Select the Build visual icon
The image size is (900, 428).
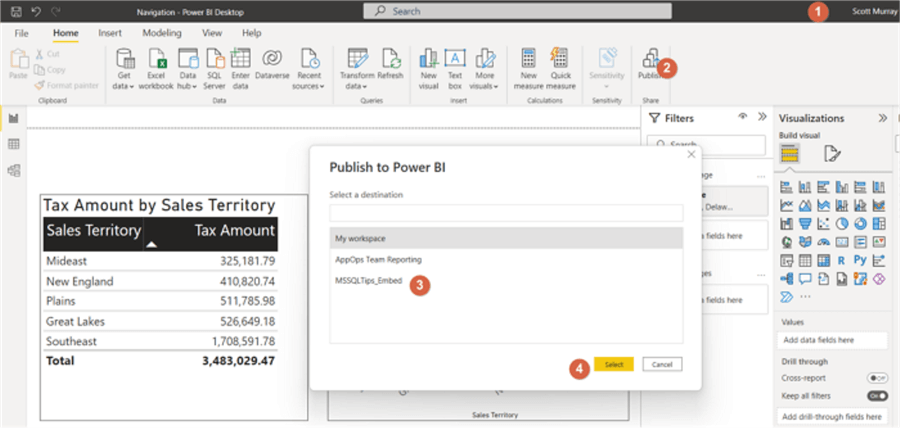(789, 153)
